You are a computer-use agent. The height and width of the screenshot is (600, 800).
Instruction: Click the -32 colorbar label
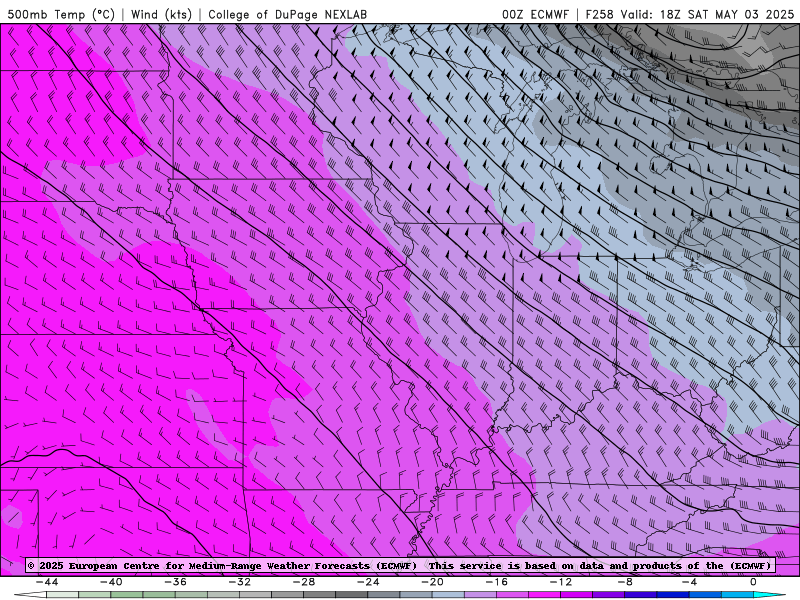(239, 582)
